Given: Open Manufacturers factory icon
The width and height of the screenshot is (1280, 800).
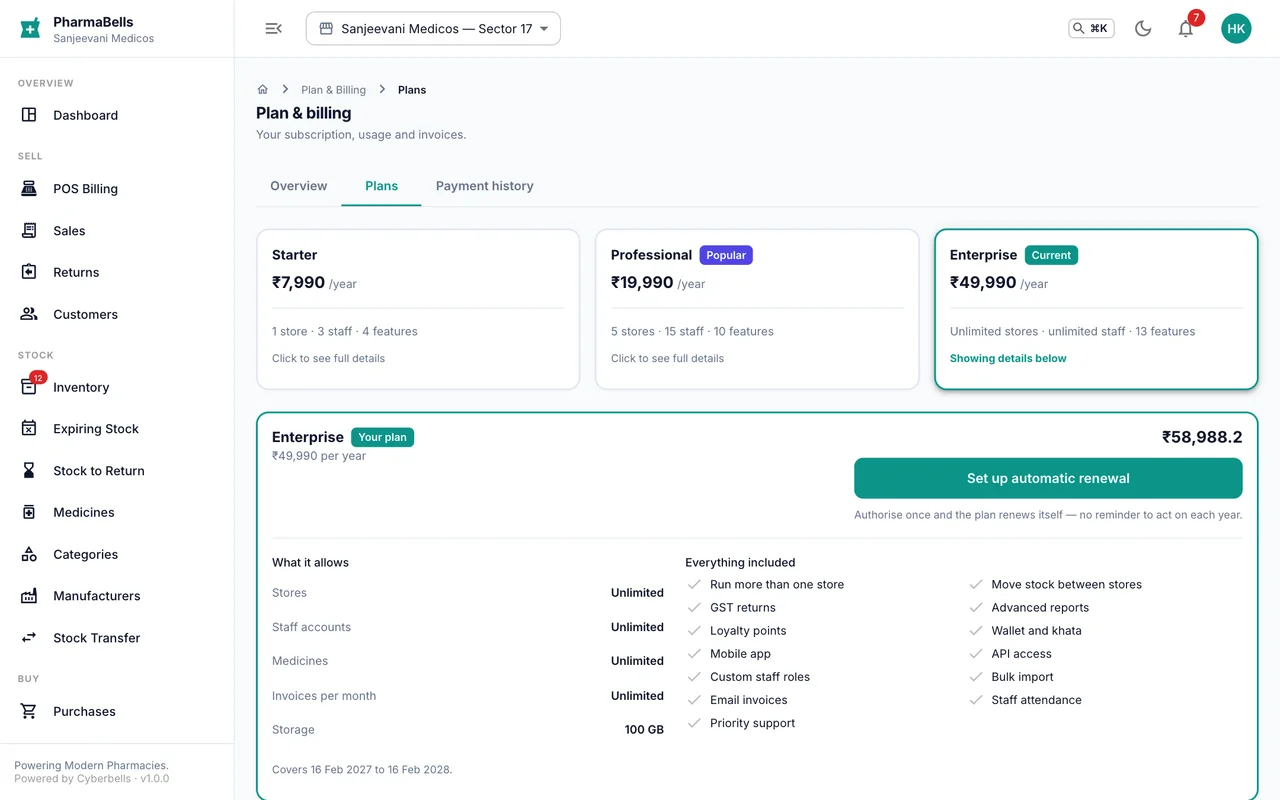Looking at the screenshot, I should (29, 596).
